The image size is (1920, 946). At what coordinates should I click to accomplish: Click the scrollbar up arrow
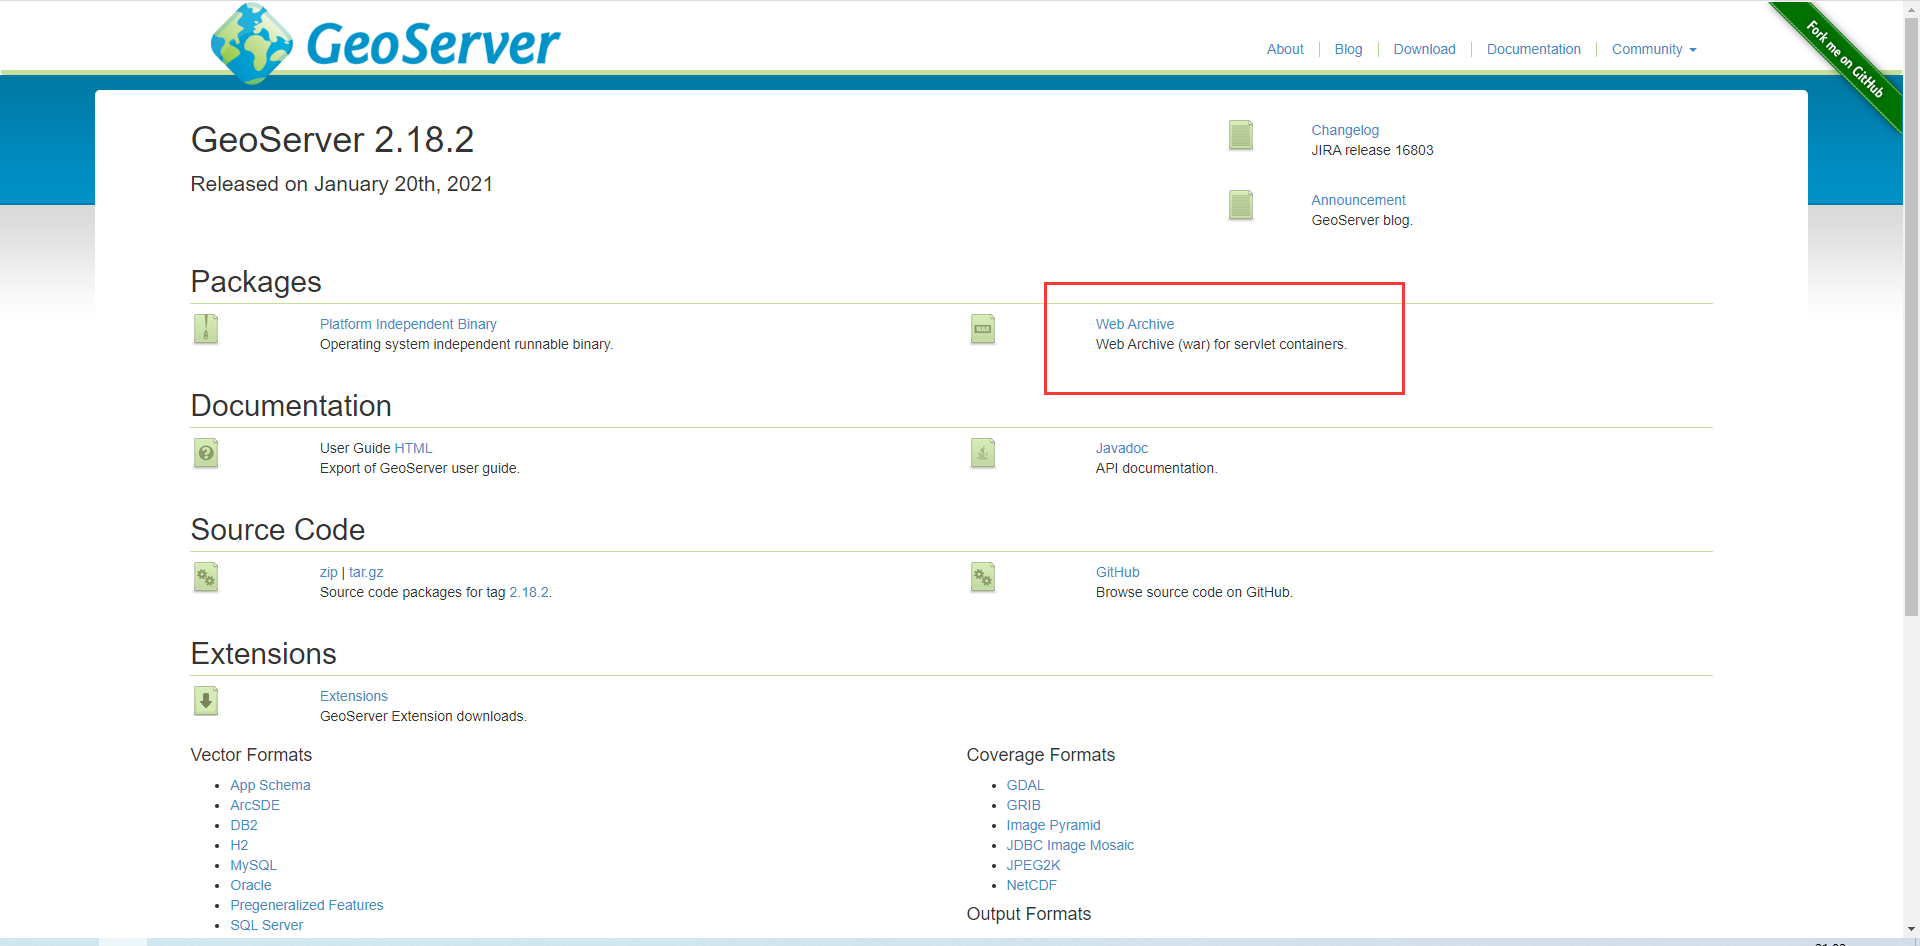click(1911, 8)
